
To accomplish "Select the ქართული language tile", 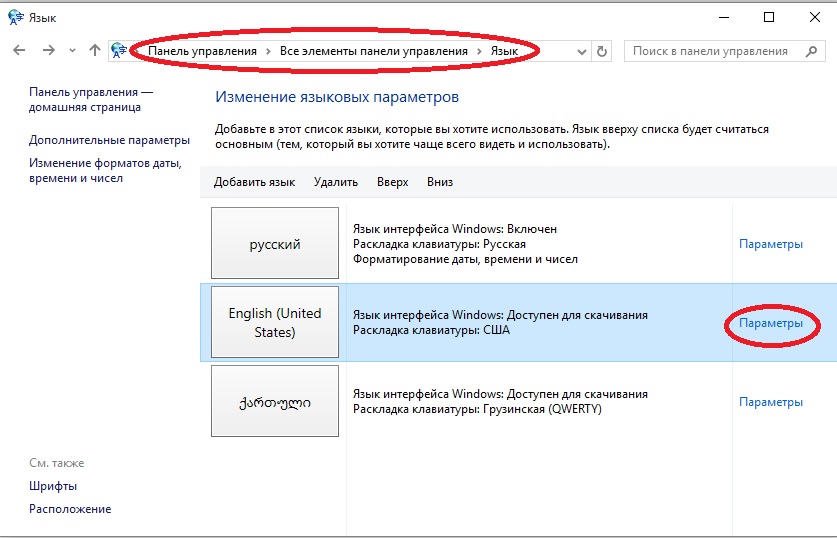I will tap(275, 401).
